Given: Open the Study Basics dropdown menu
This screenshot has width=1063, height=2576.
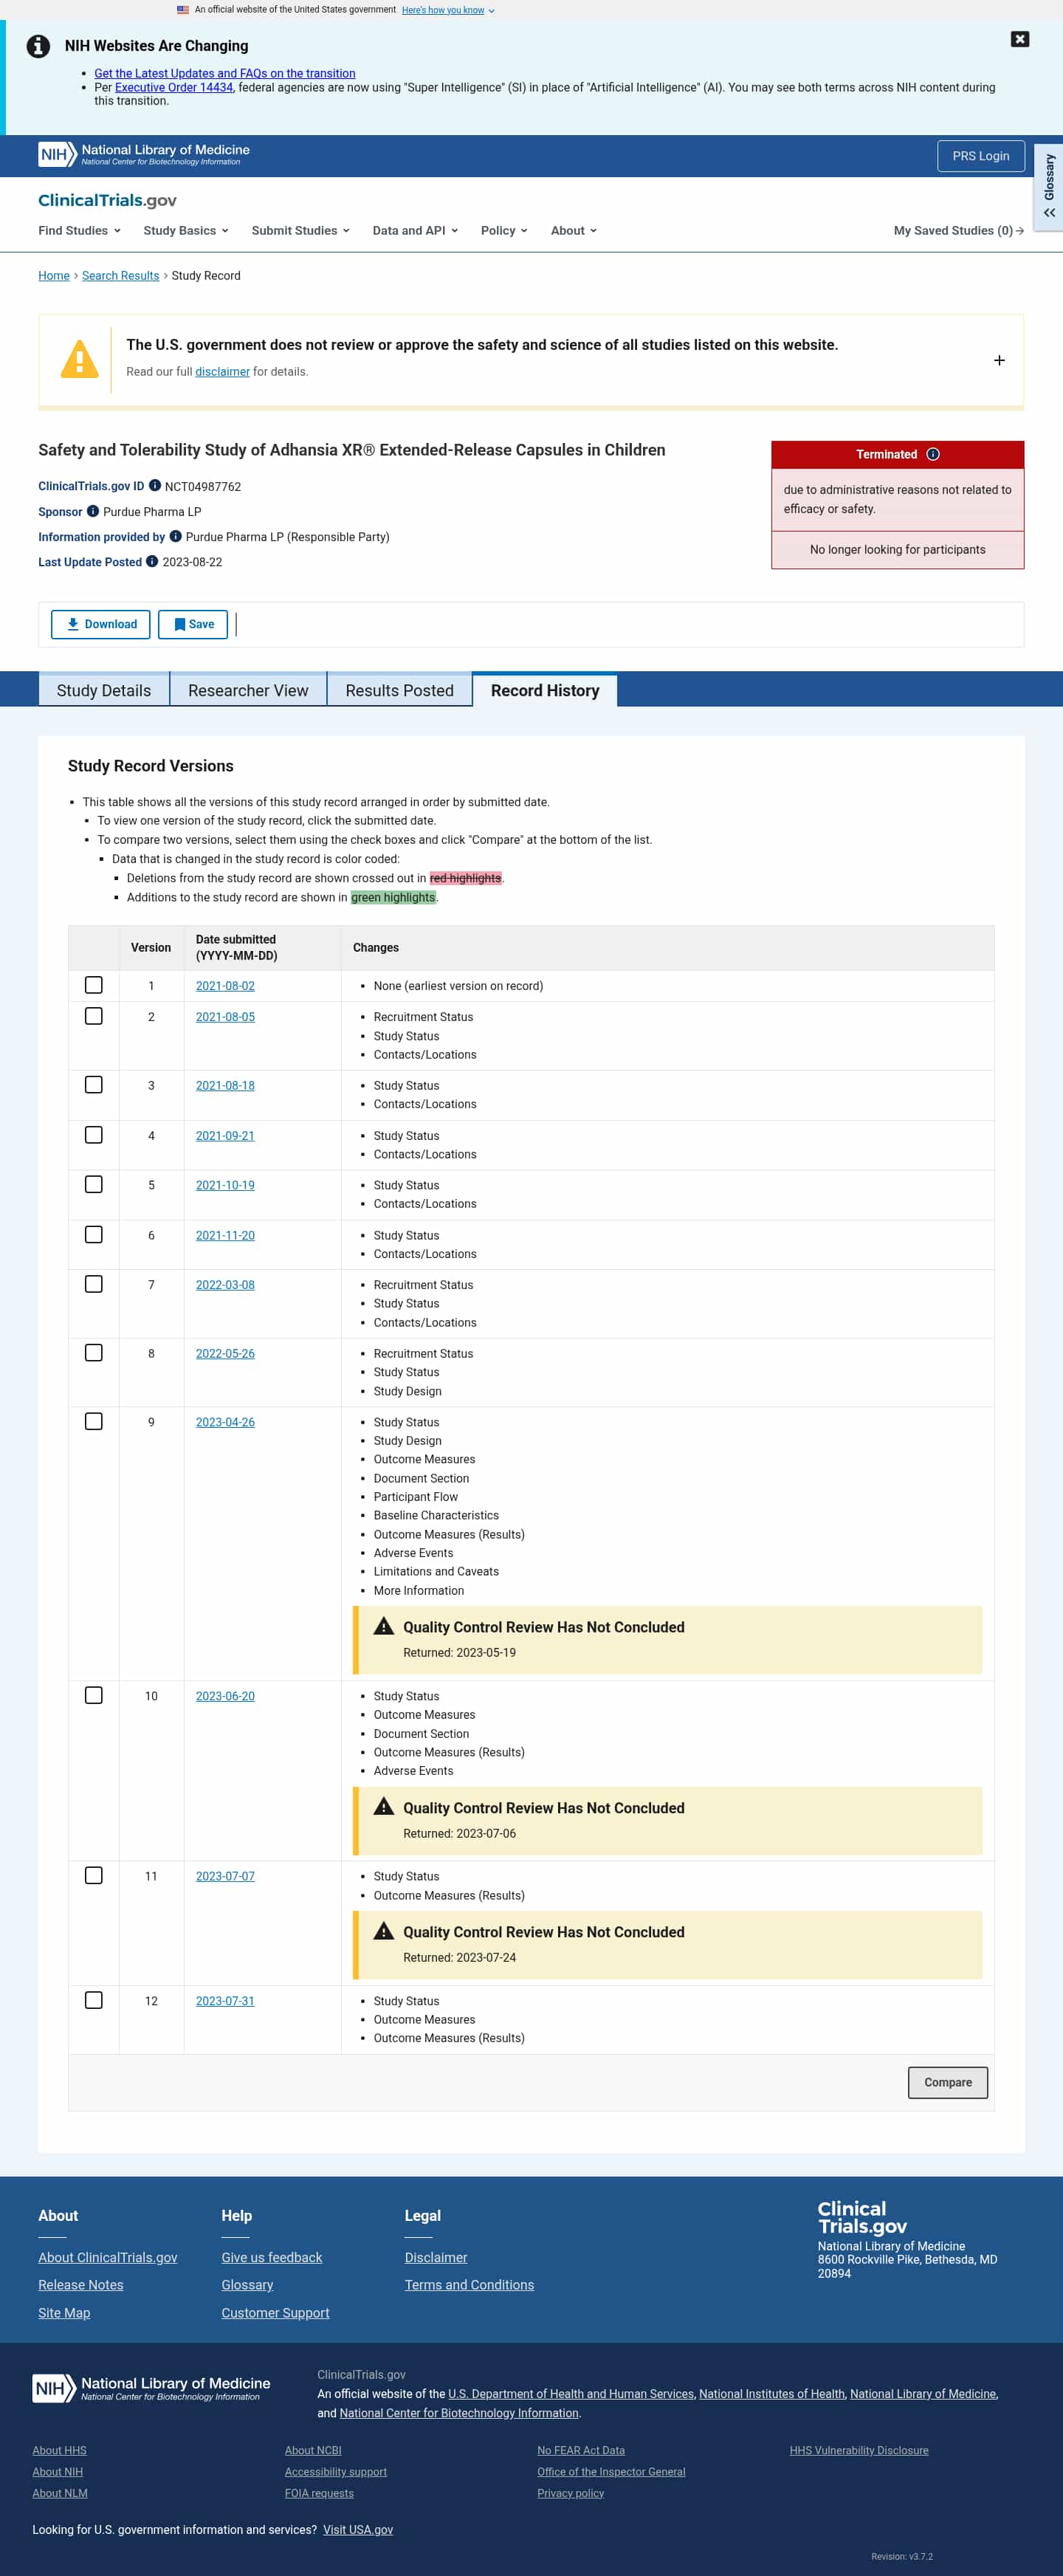Looking at the screenshot, I should pyautogui.click(x=186, y=230).
